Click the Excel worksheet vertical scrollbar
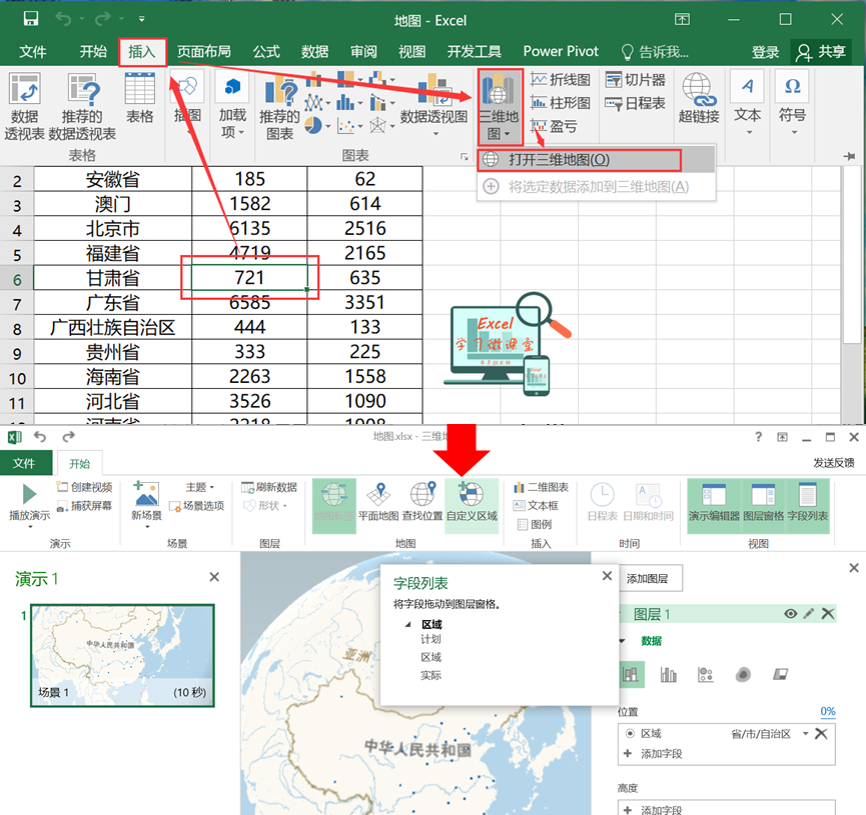This screenshot has height=815, width=866. click(852, 254)
